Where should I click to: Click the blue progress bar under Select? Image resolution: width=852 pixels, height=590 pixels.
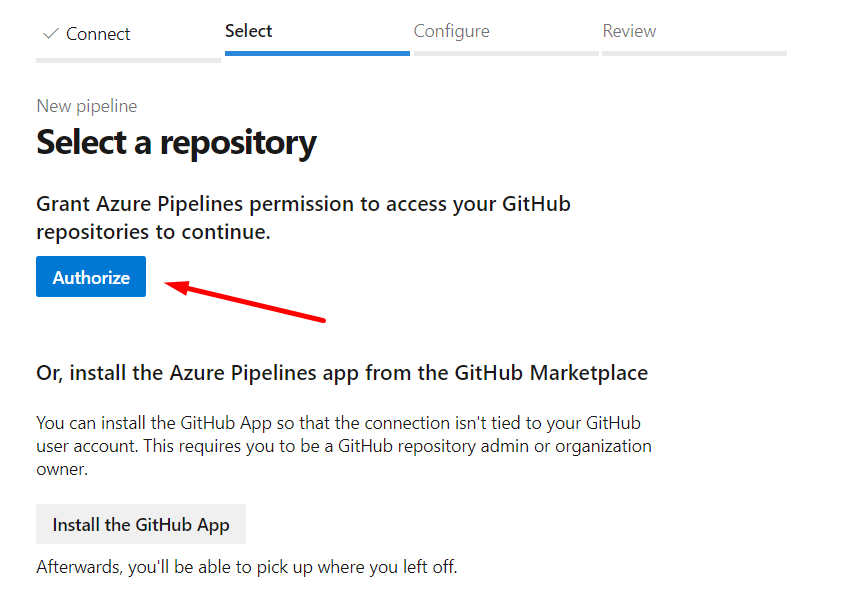tap(317, 53)
